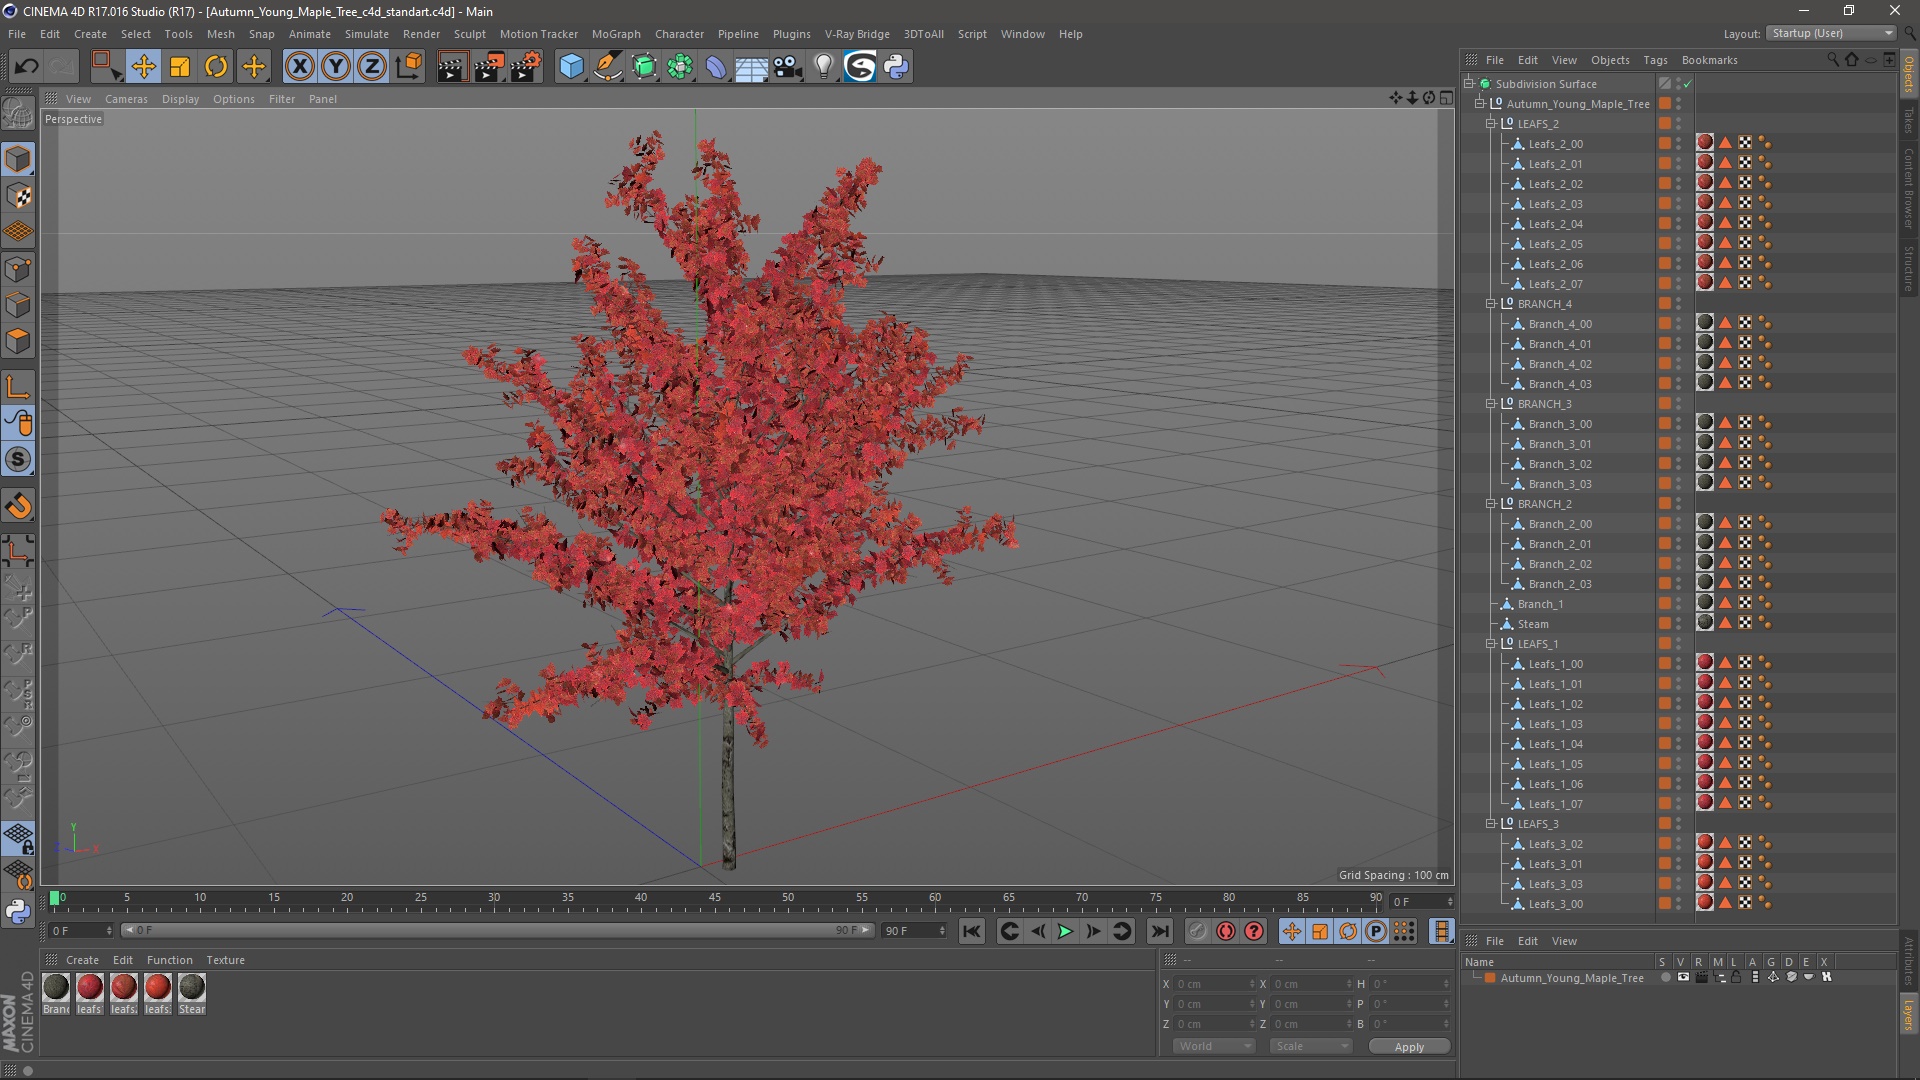
Task: Click the Apply button
Action: point(1409,1047)
